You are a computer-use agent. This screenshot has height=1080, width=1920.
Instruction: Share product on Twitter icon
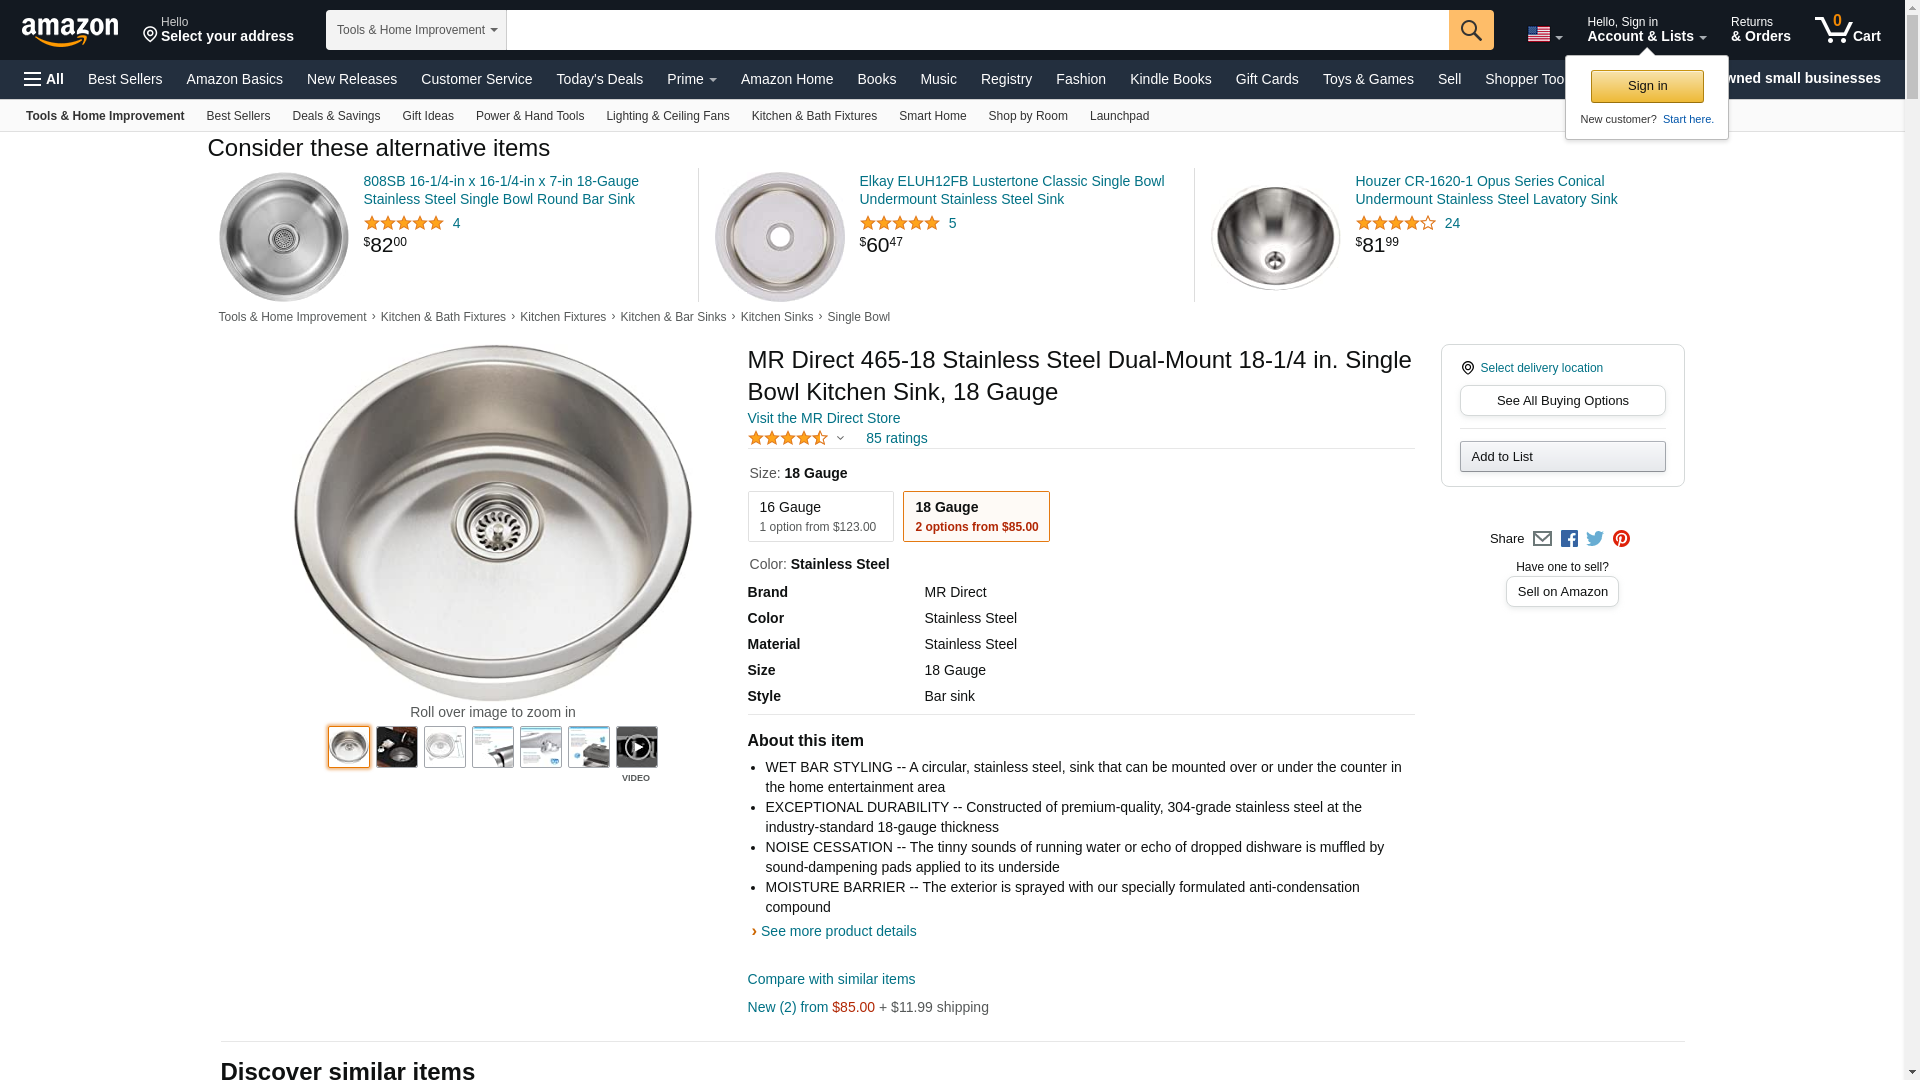point(1595,539)
